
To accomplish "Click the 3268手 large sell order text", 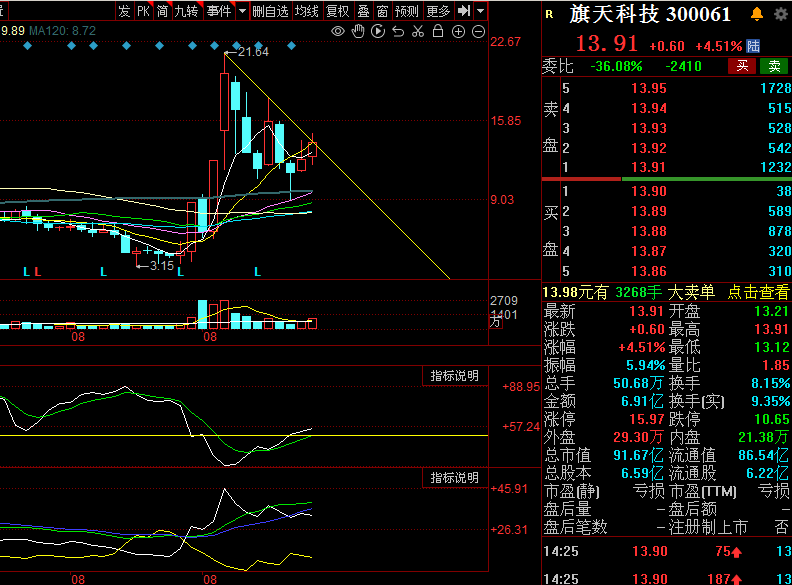I will (x=638, y=292).
